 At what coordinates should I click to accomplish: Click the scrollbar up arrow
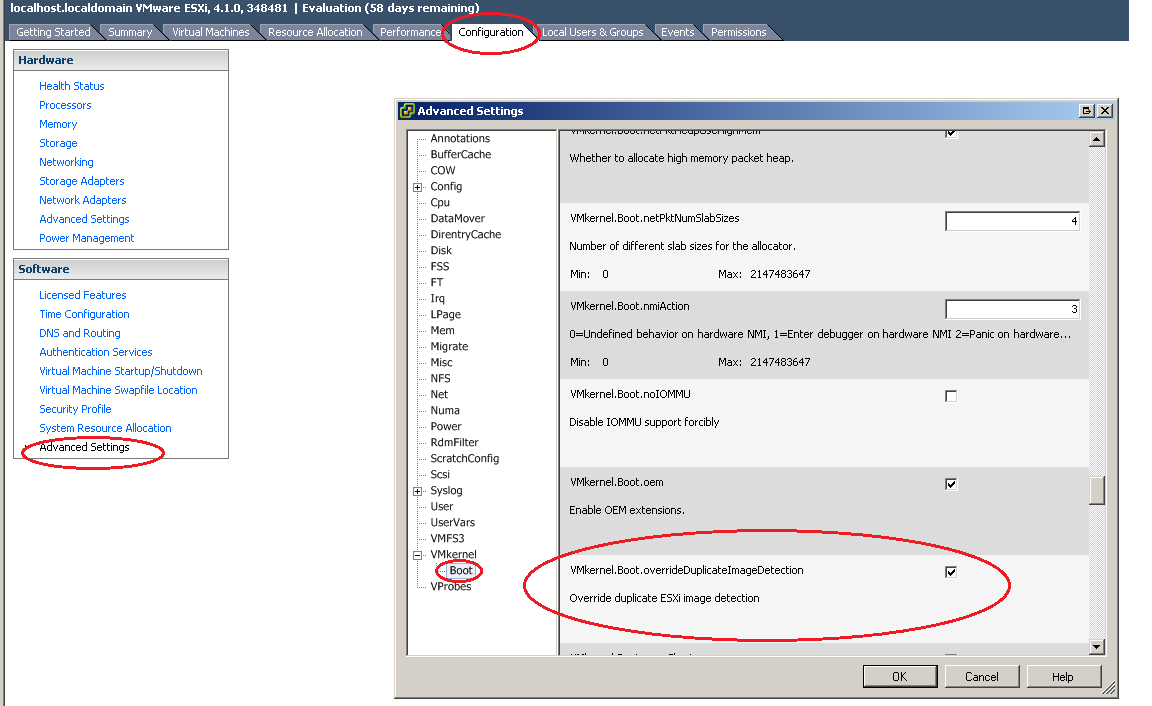(x=1097, y=139)
